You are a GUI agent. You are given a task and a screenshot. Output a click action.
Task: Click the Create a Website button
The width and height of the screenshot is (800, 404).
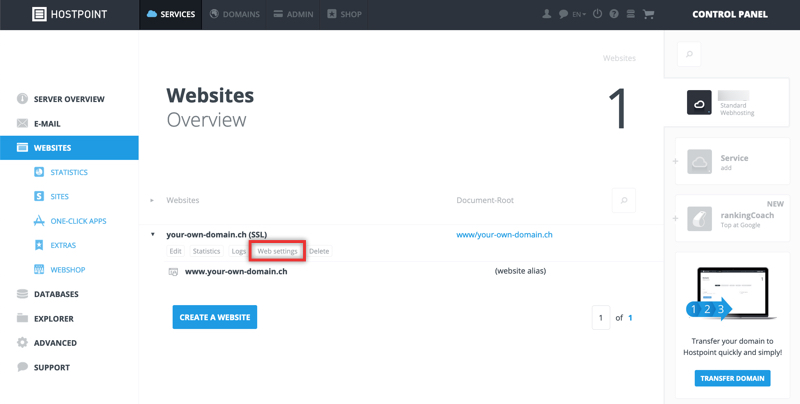point(215,317)
